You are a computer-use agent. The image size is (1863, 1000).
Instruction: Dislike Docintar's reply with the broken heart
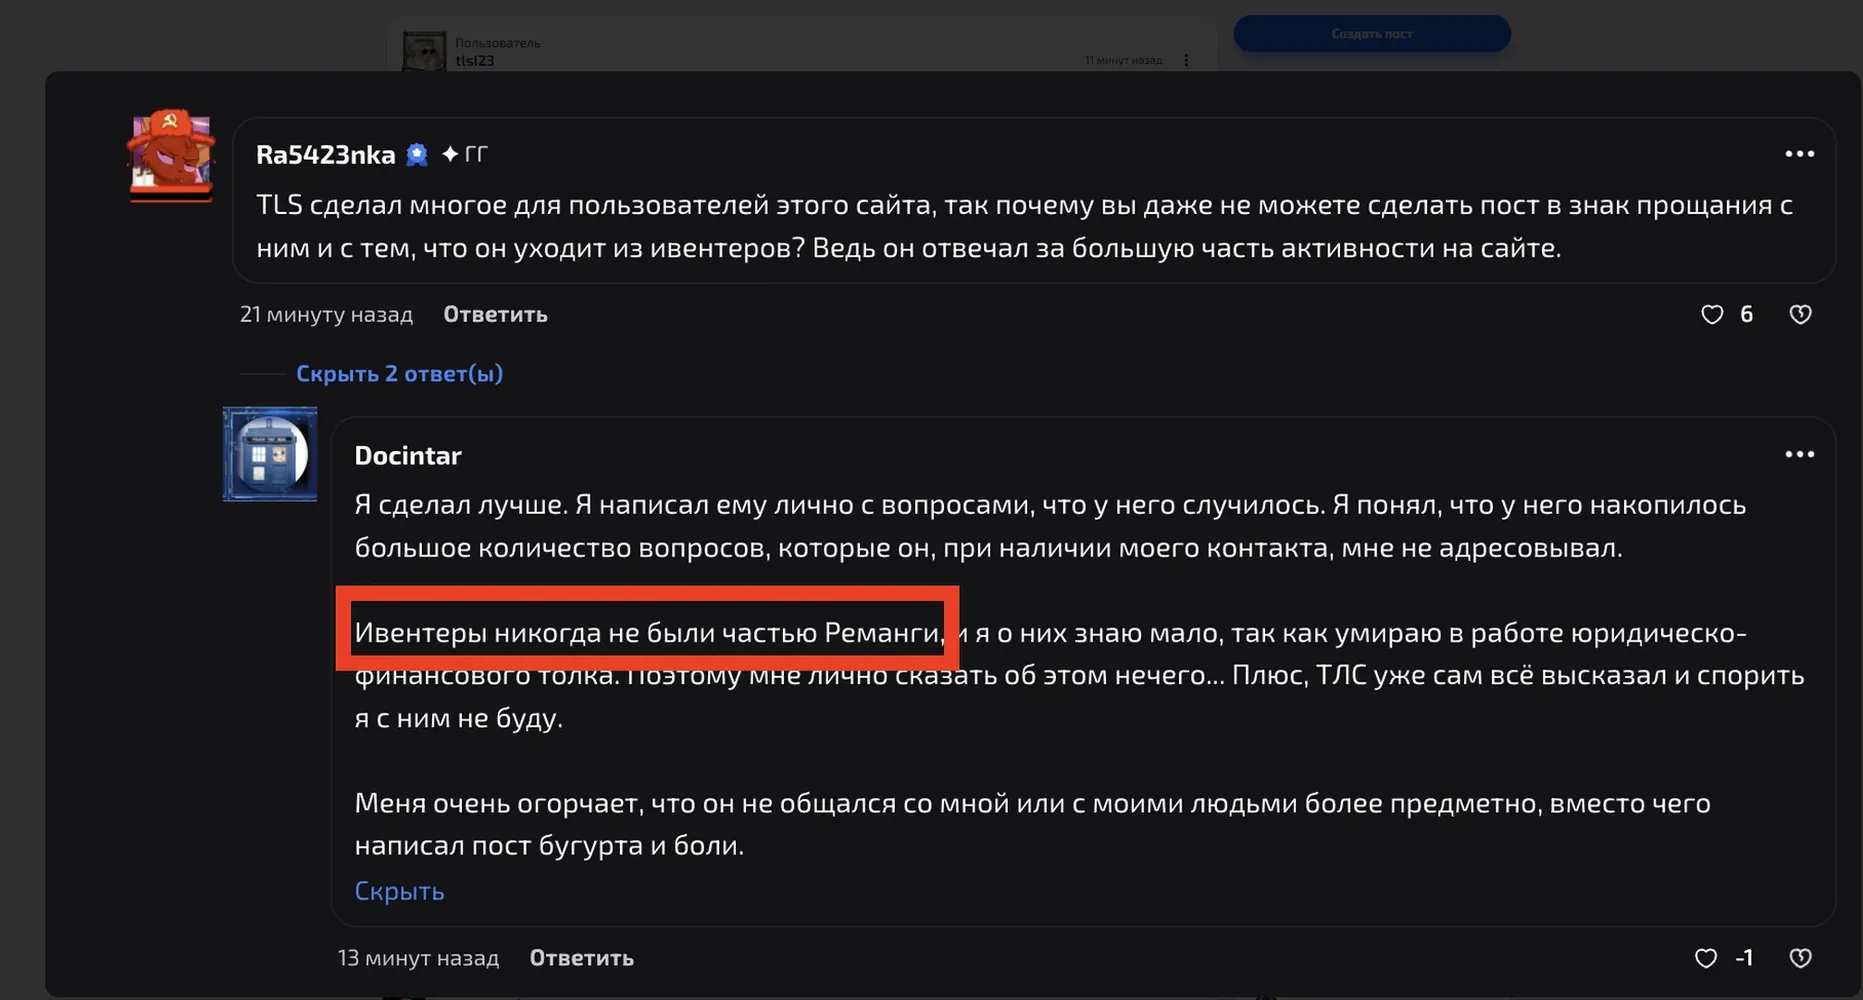[1800, 958]
